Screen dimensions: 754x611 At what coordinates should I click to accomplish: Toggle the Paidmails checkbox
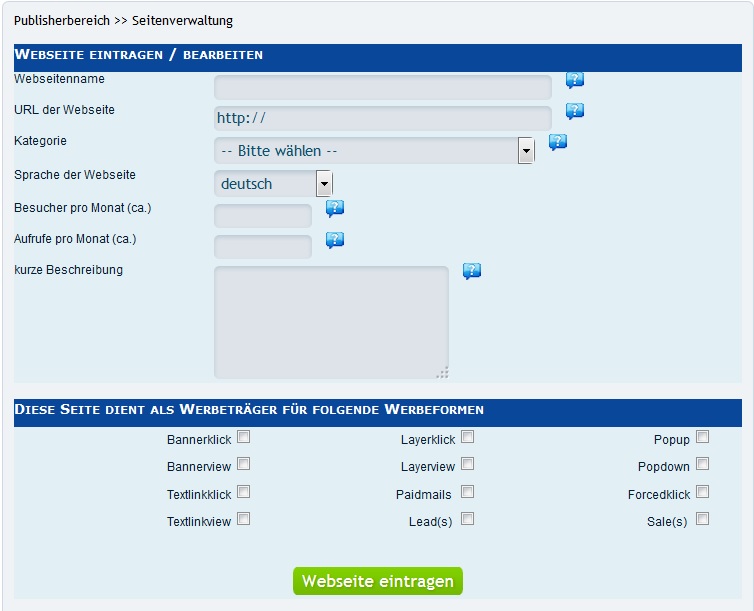[467, 492]
